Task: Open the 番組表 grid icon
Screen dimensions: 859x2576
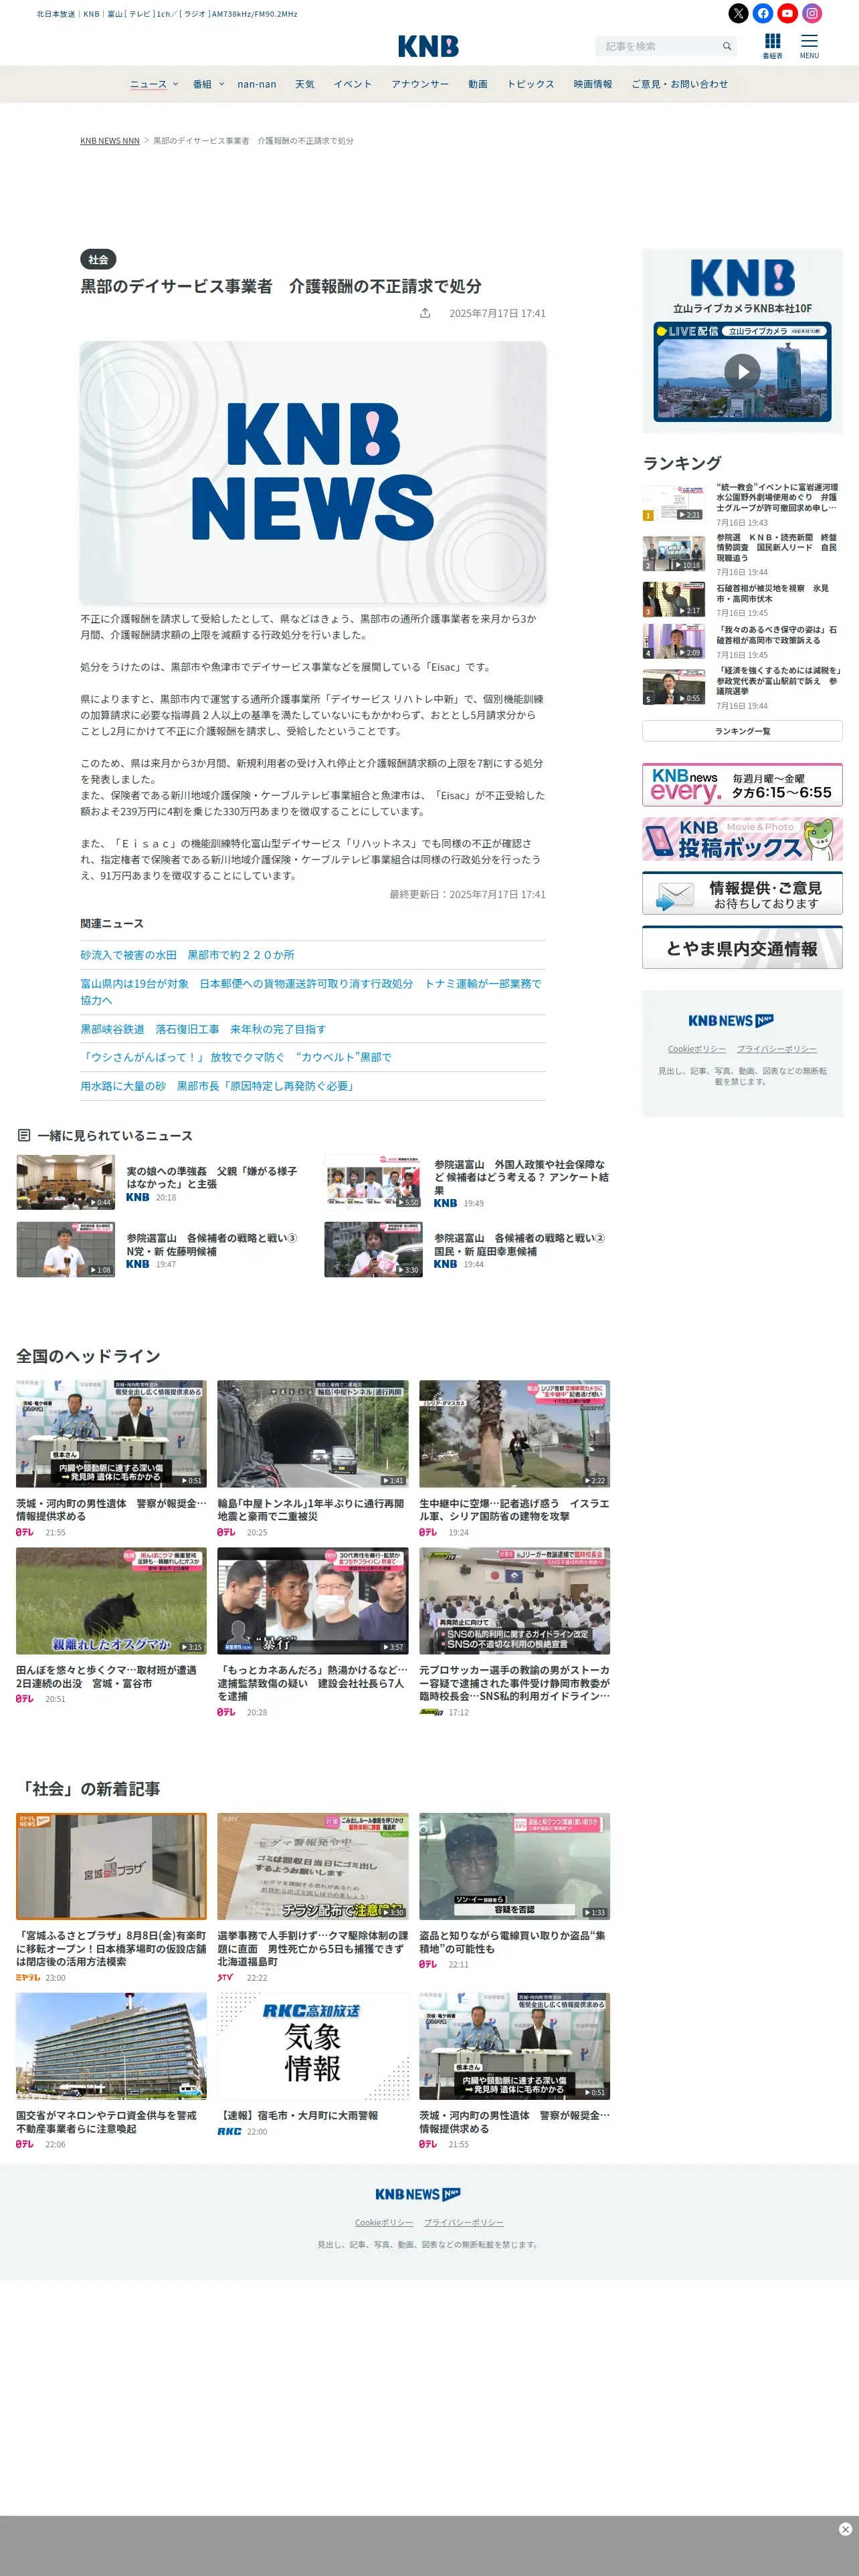Action: [x=772, y=45]
